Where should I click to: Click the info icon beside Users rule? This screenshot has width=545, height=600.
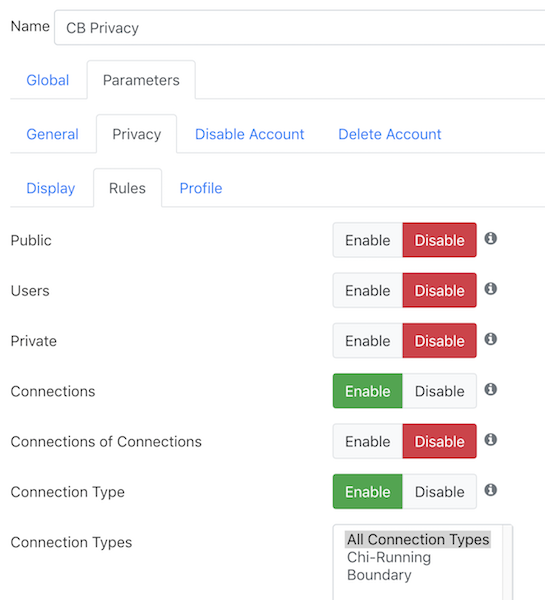pyautogui.click(x=490, y=289)
